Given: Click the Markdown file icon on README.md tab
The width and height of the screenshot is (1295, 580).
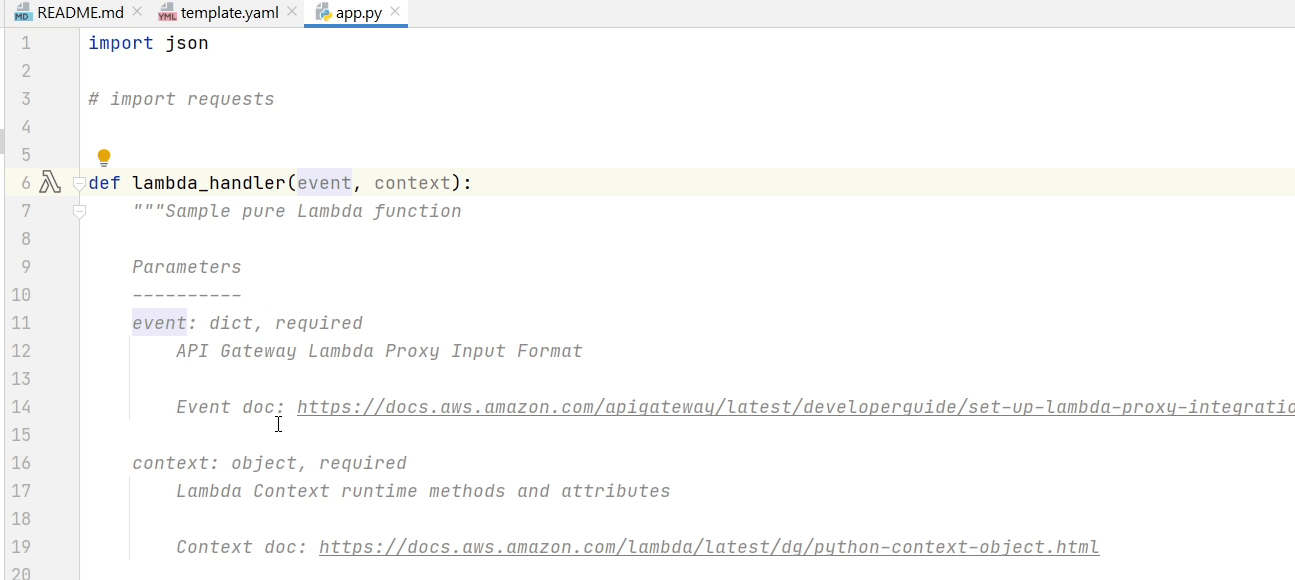Looking at the screenshot, I should 23,14.
